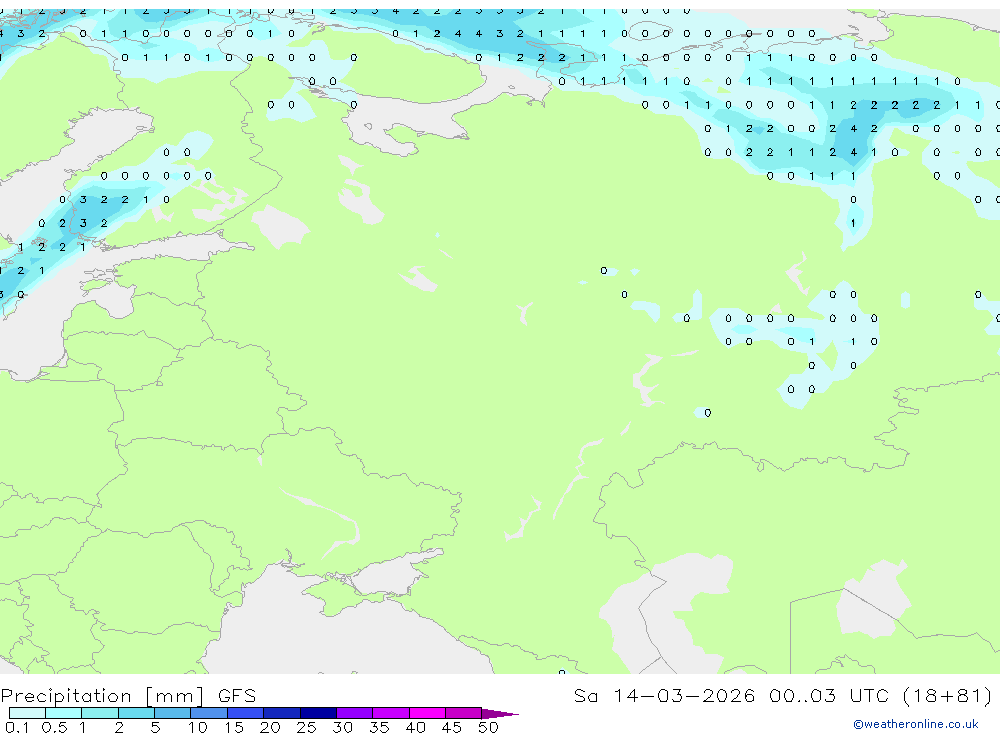1000x733 pixels.
Task: Choose the 15–20 mm royal blue legend swatch
Action: (246, 713)
